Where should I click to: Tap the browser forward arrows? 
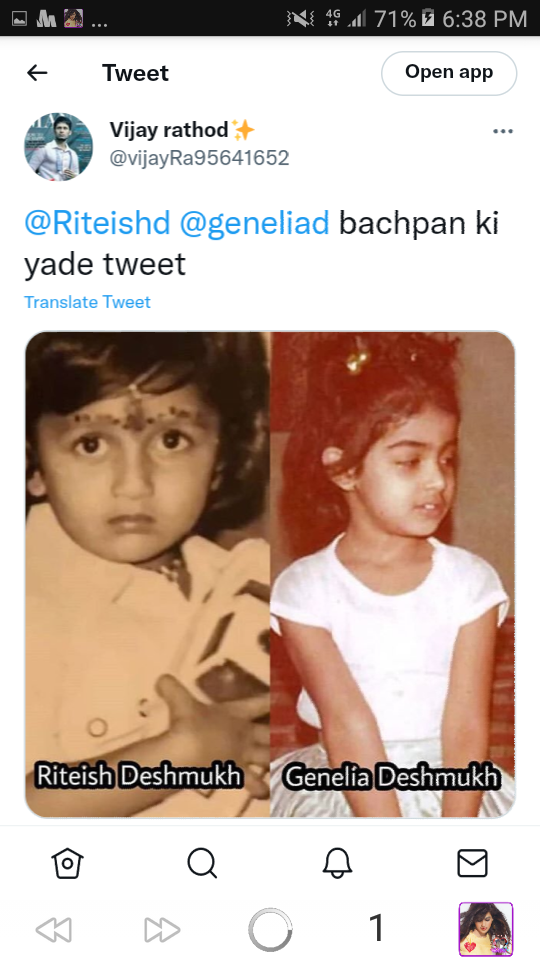click(162, 929)
